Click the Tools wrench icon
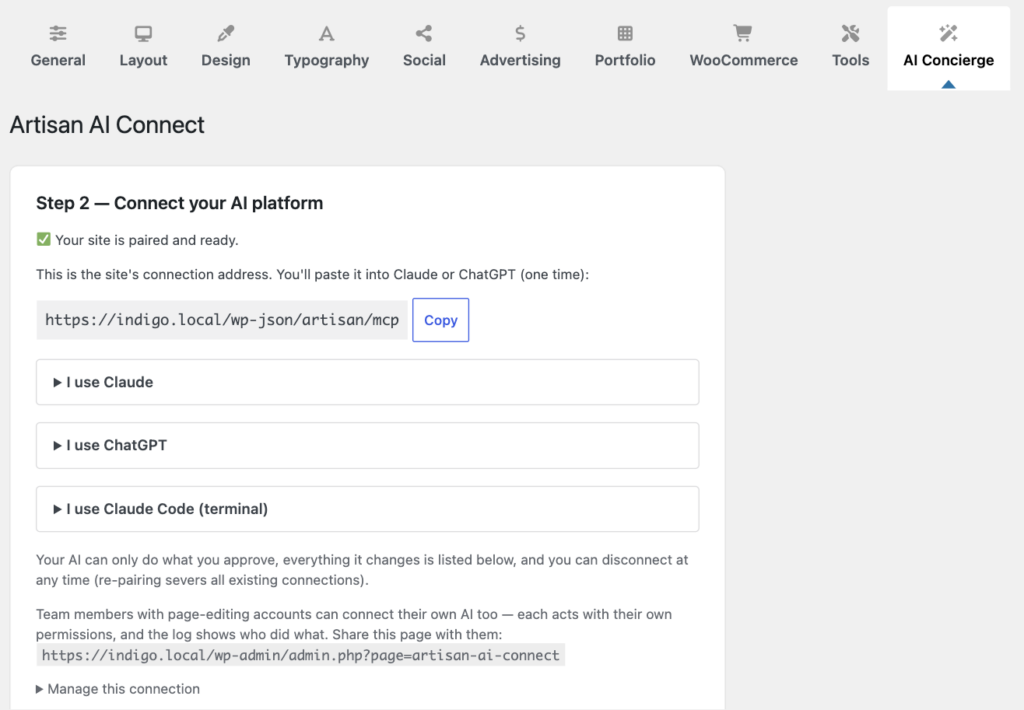 (850, 33)
